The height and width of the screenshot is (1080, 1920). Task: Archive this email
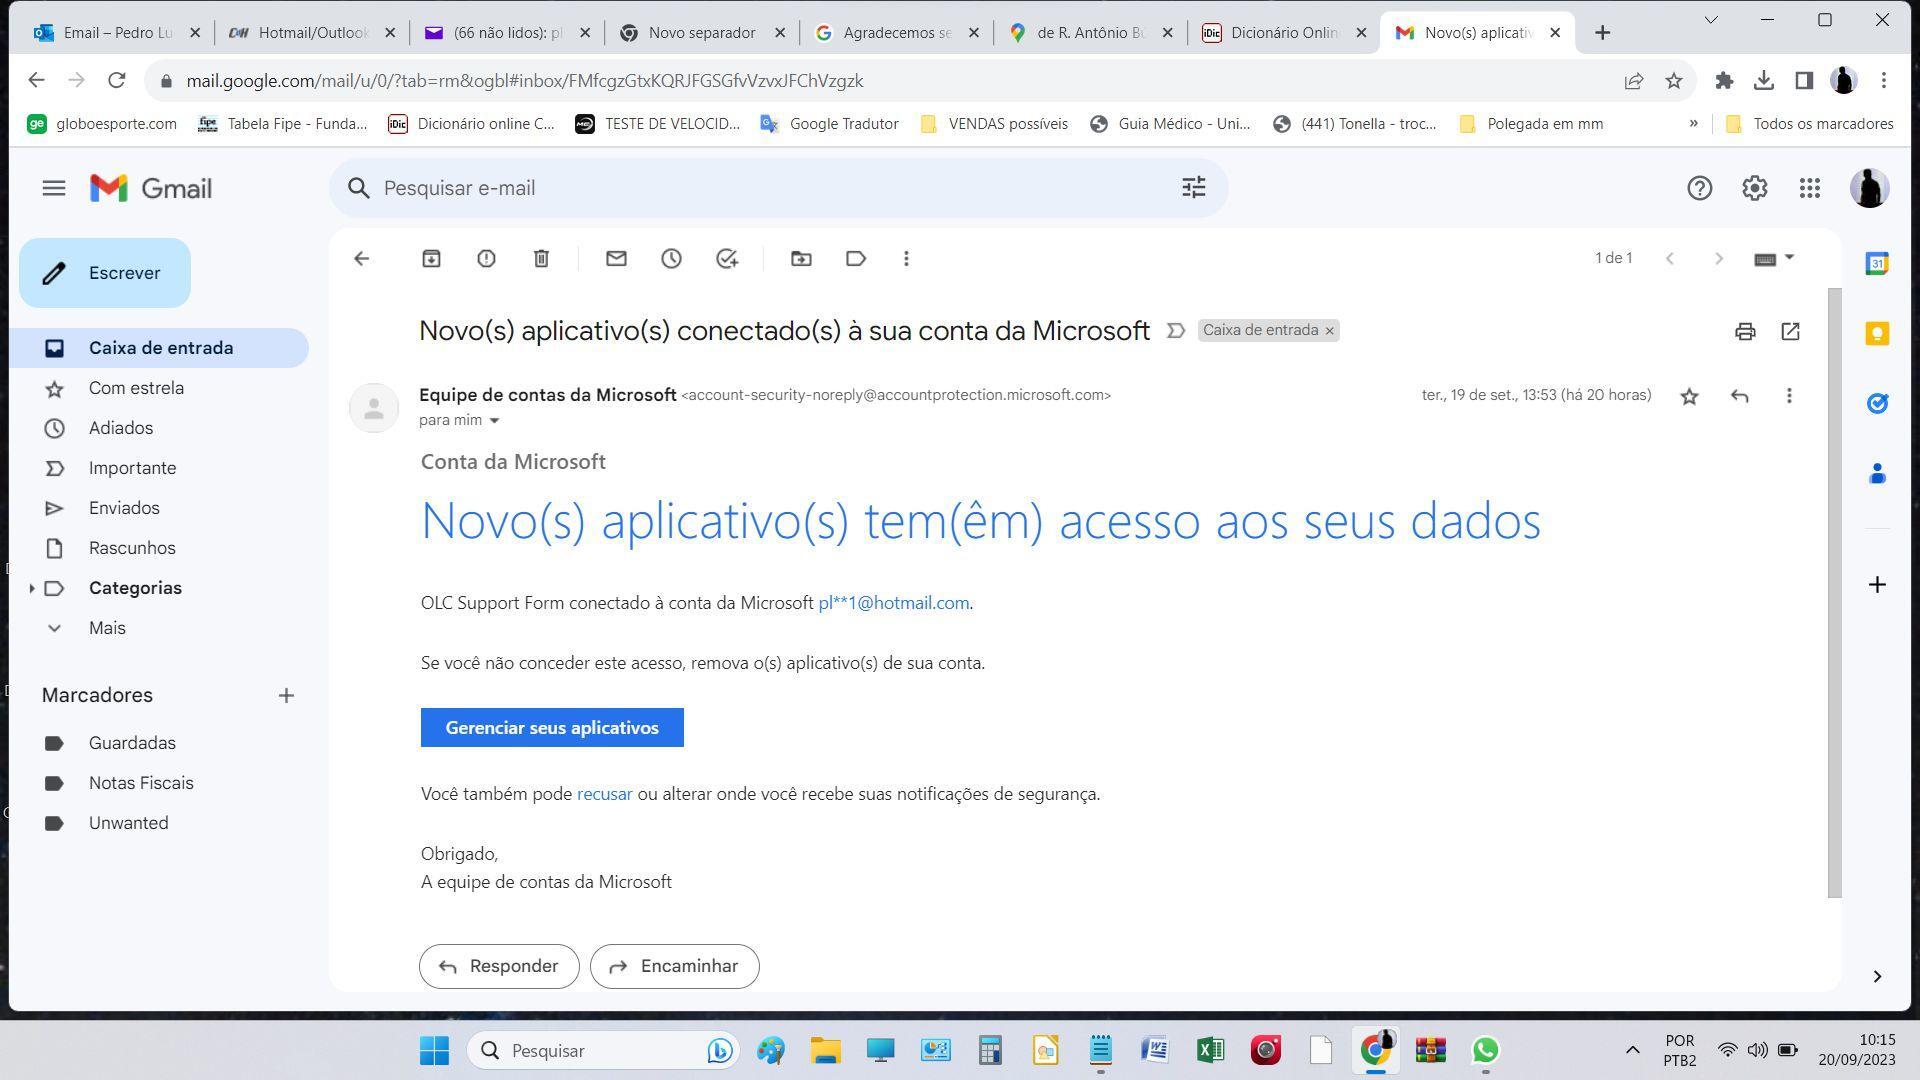click(x=431, y=259)
